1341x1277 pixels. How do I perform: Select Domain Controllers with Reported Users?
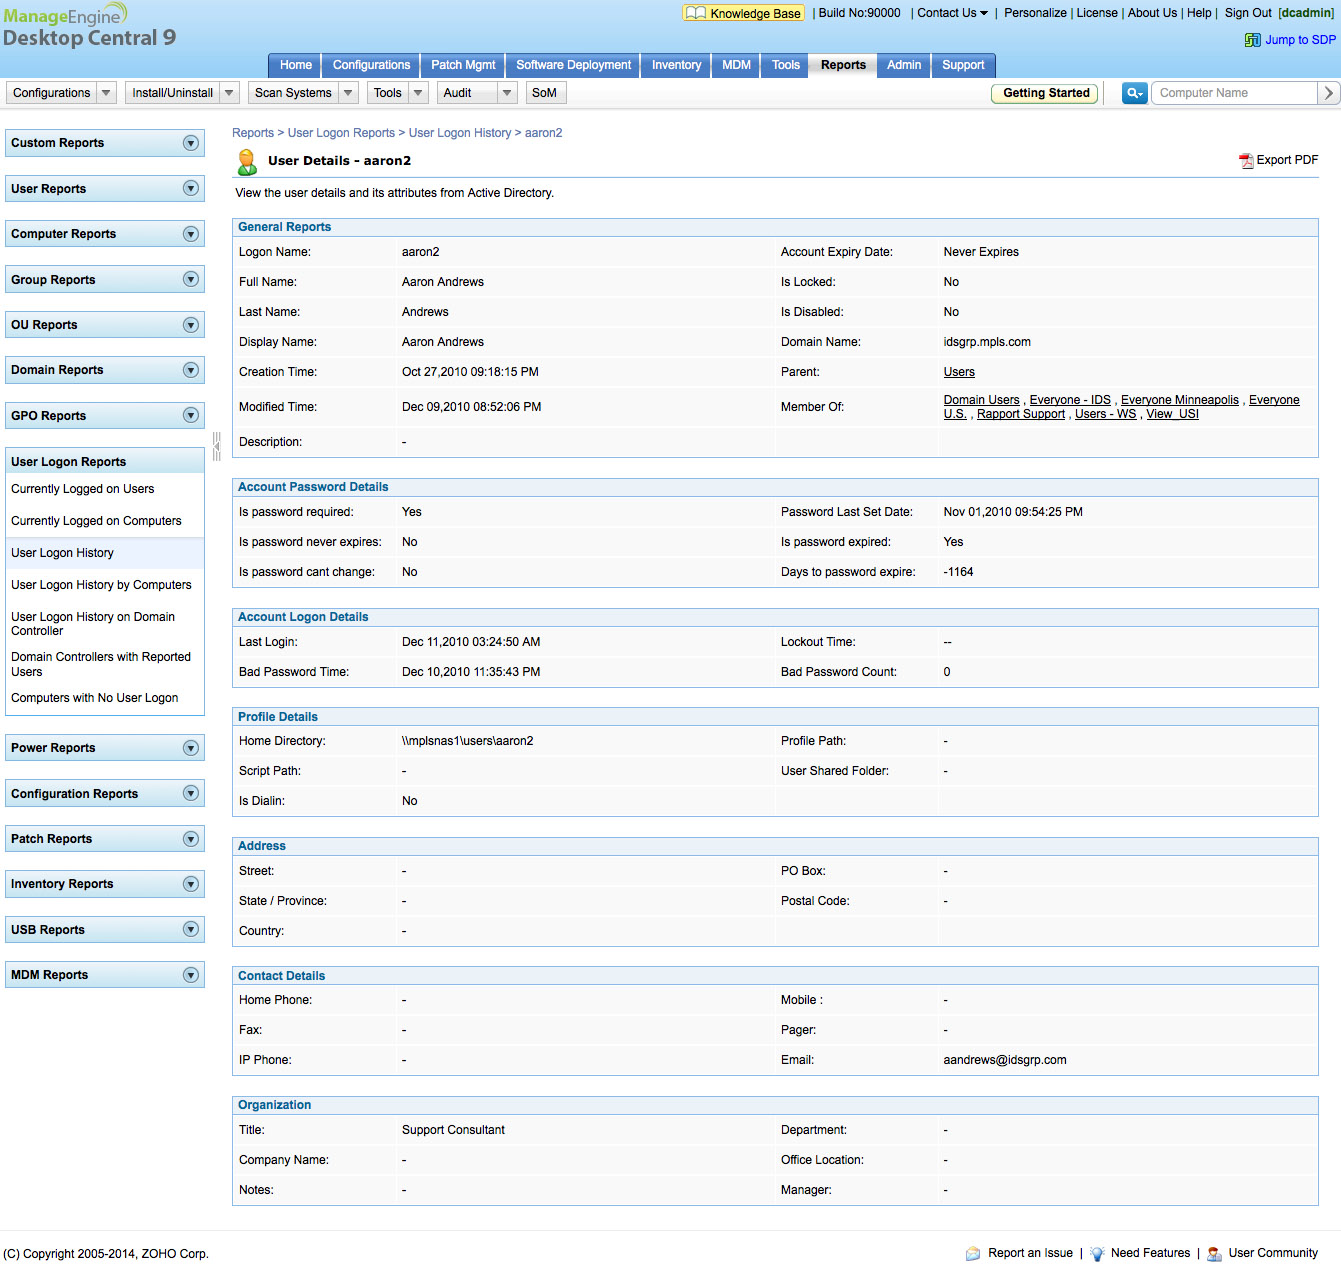tap(101, 664)
